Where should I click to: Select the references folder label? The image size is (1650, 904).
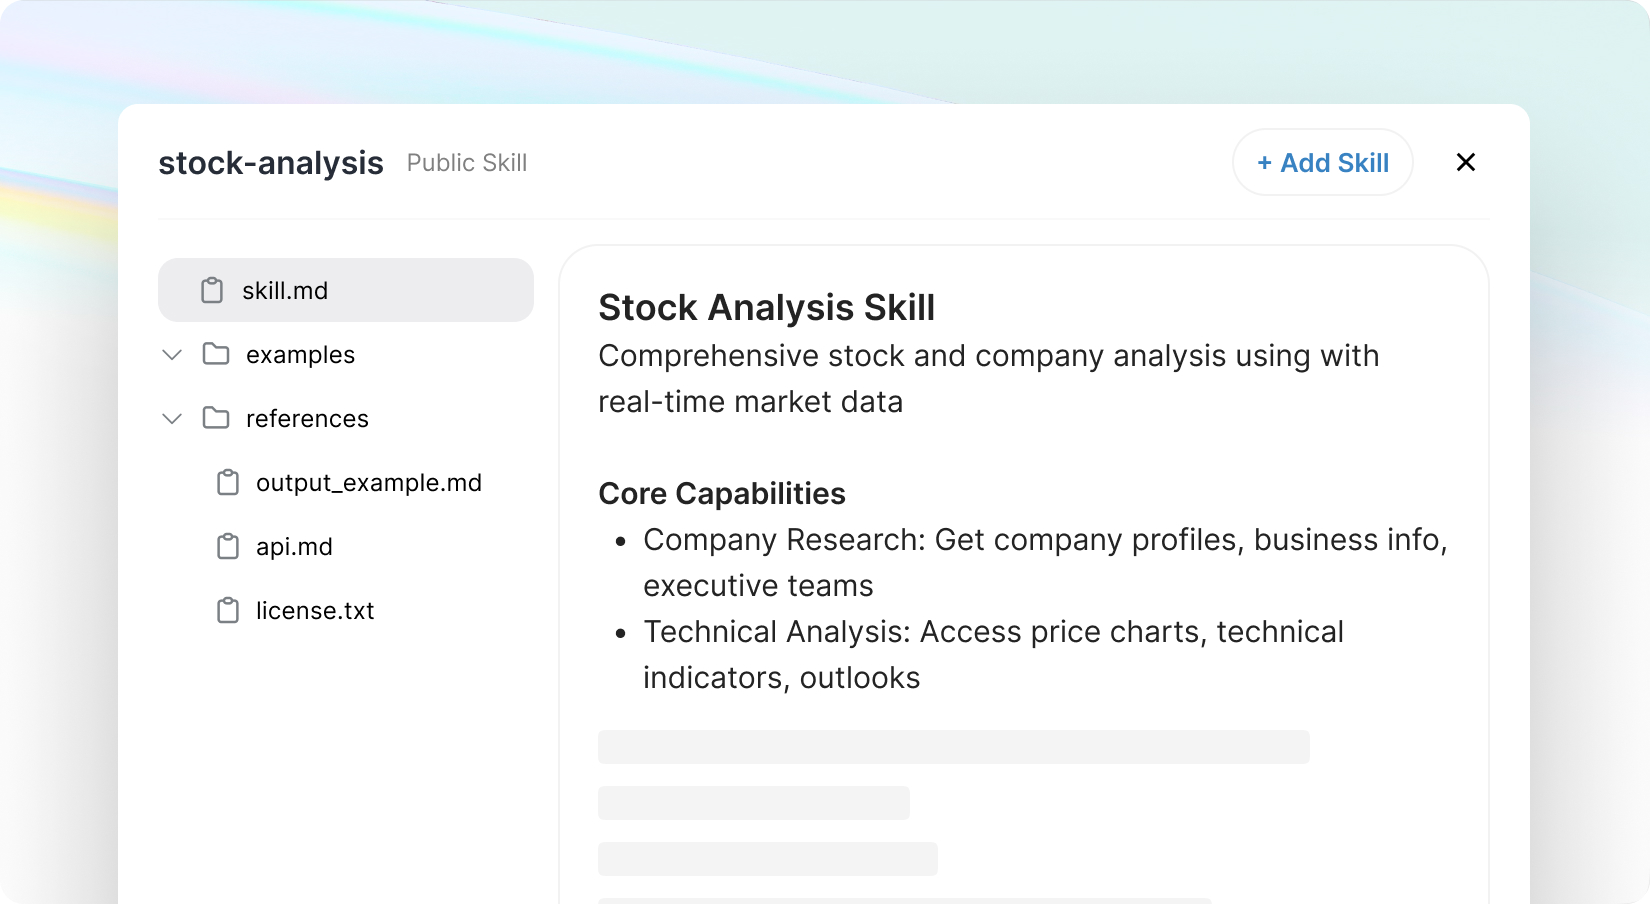307,419
